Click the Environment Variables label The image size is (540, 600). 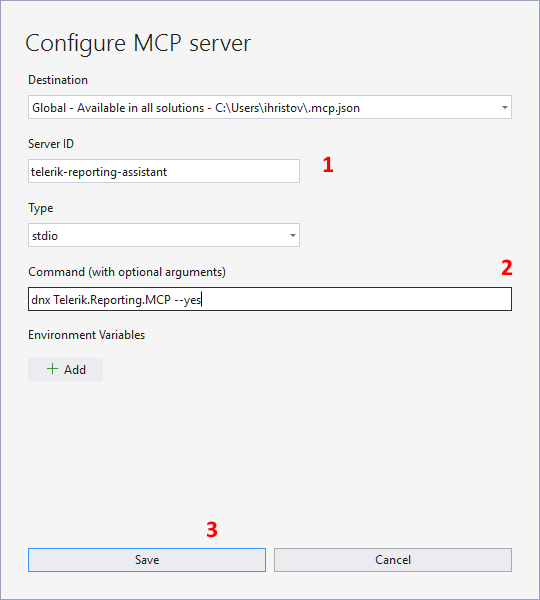86,335
